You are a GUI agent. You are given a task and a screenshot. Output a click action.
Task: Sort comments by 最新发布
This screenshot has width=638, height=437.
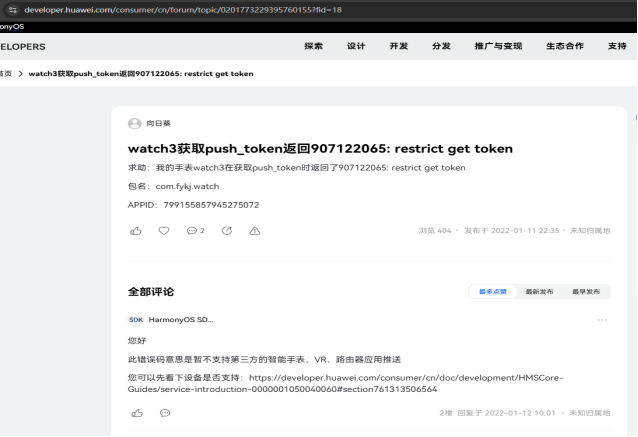539,292
